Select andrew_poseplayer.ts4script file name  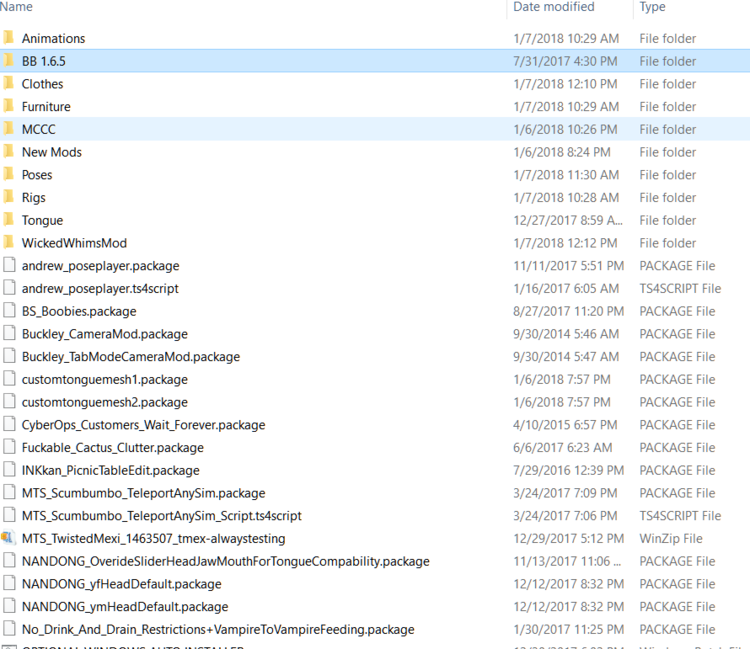100,289
